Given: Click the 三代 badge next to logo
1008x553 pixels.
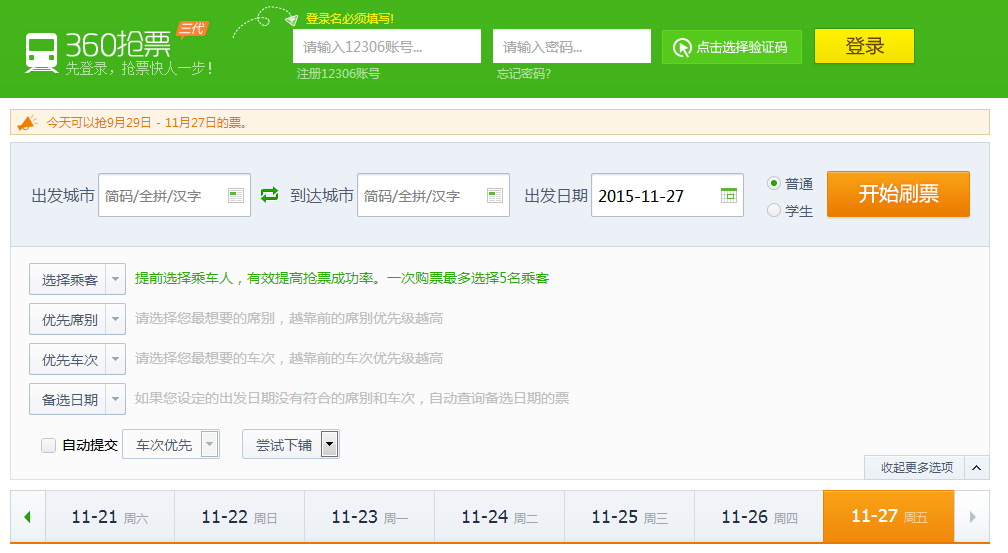Looking at the screenshot, I should [x=192, y=29].
